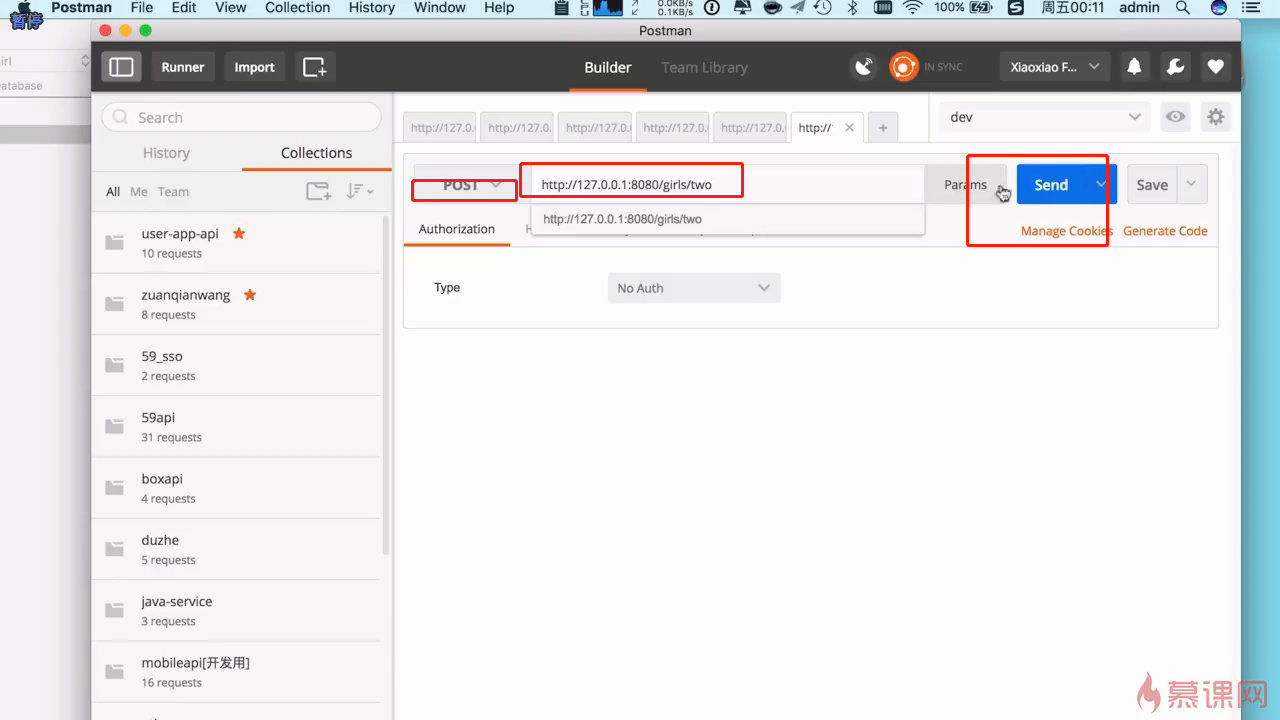This screenshot has height=720, width=1280.
Task: Star icon next to user-app-api
Action: [239, 233]
